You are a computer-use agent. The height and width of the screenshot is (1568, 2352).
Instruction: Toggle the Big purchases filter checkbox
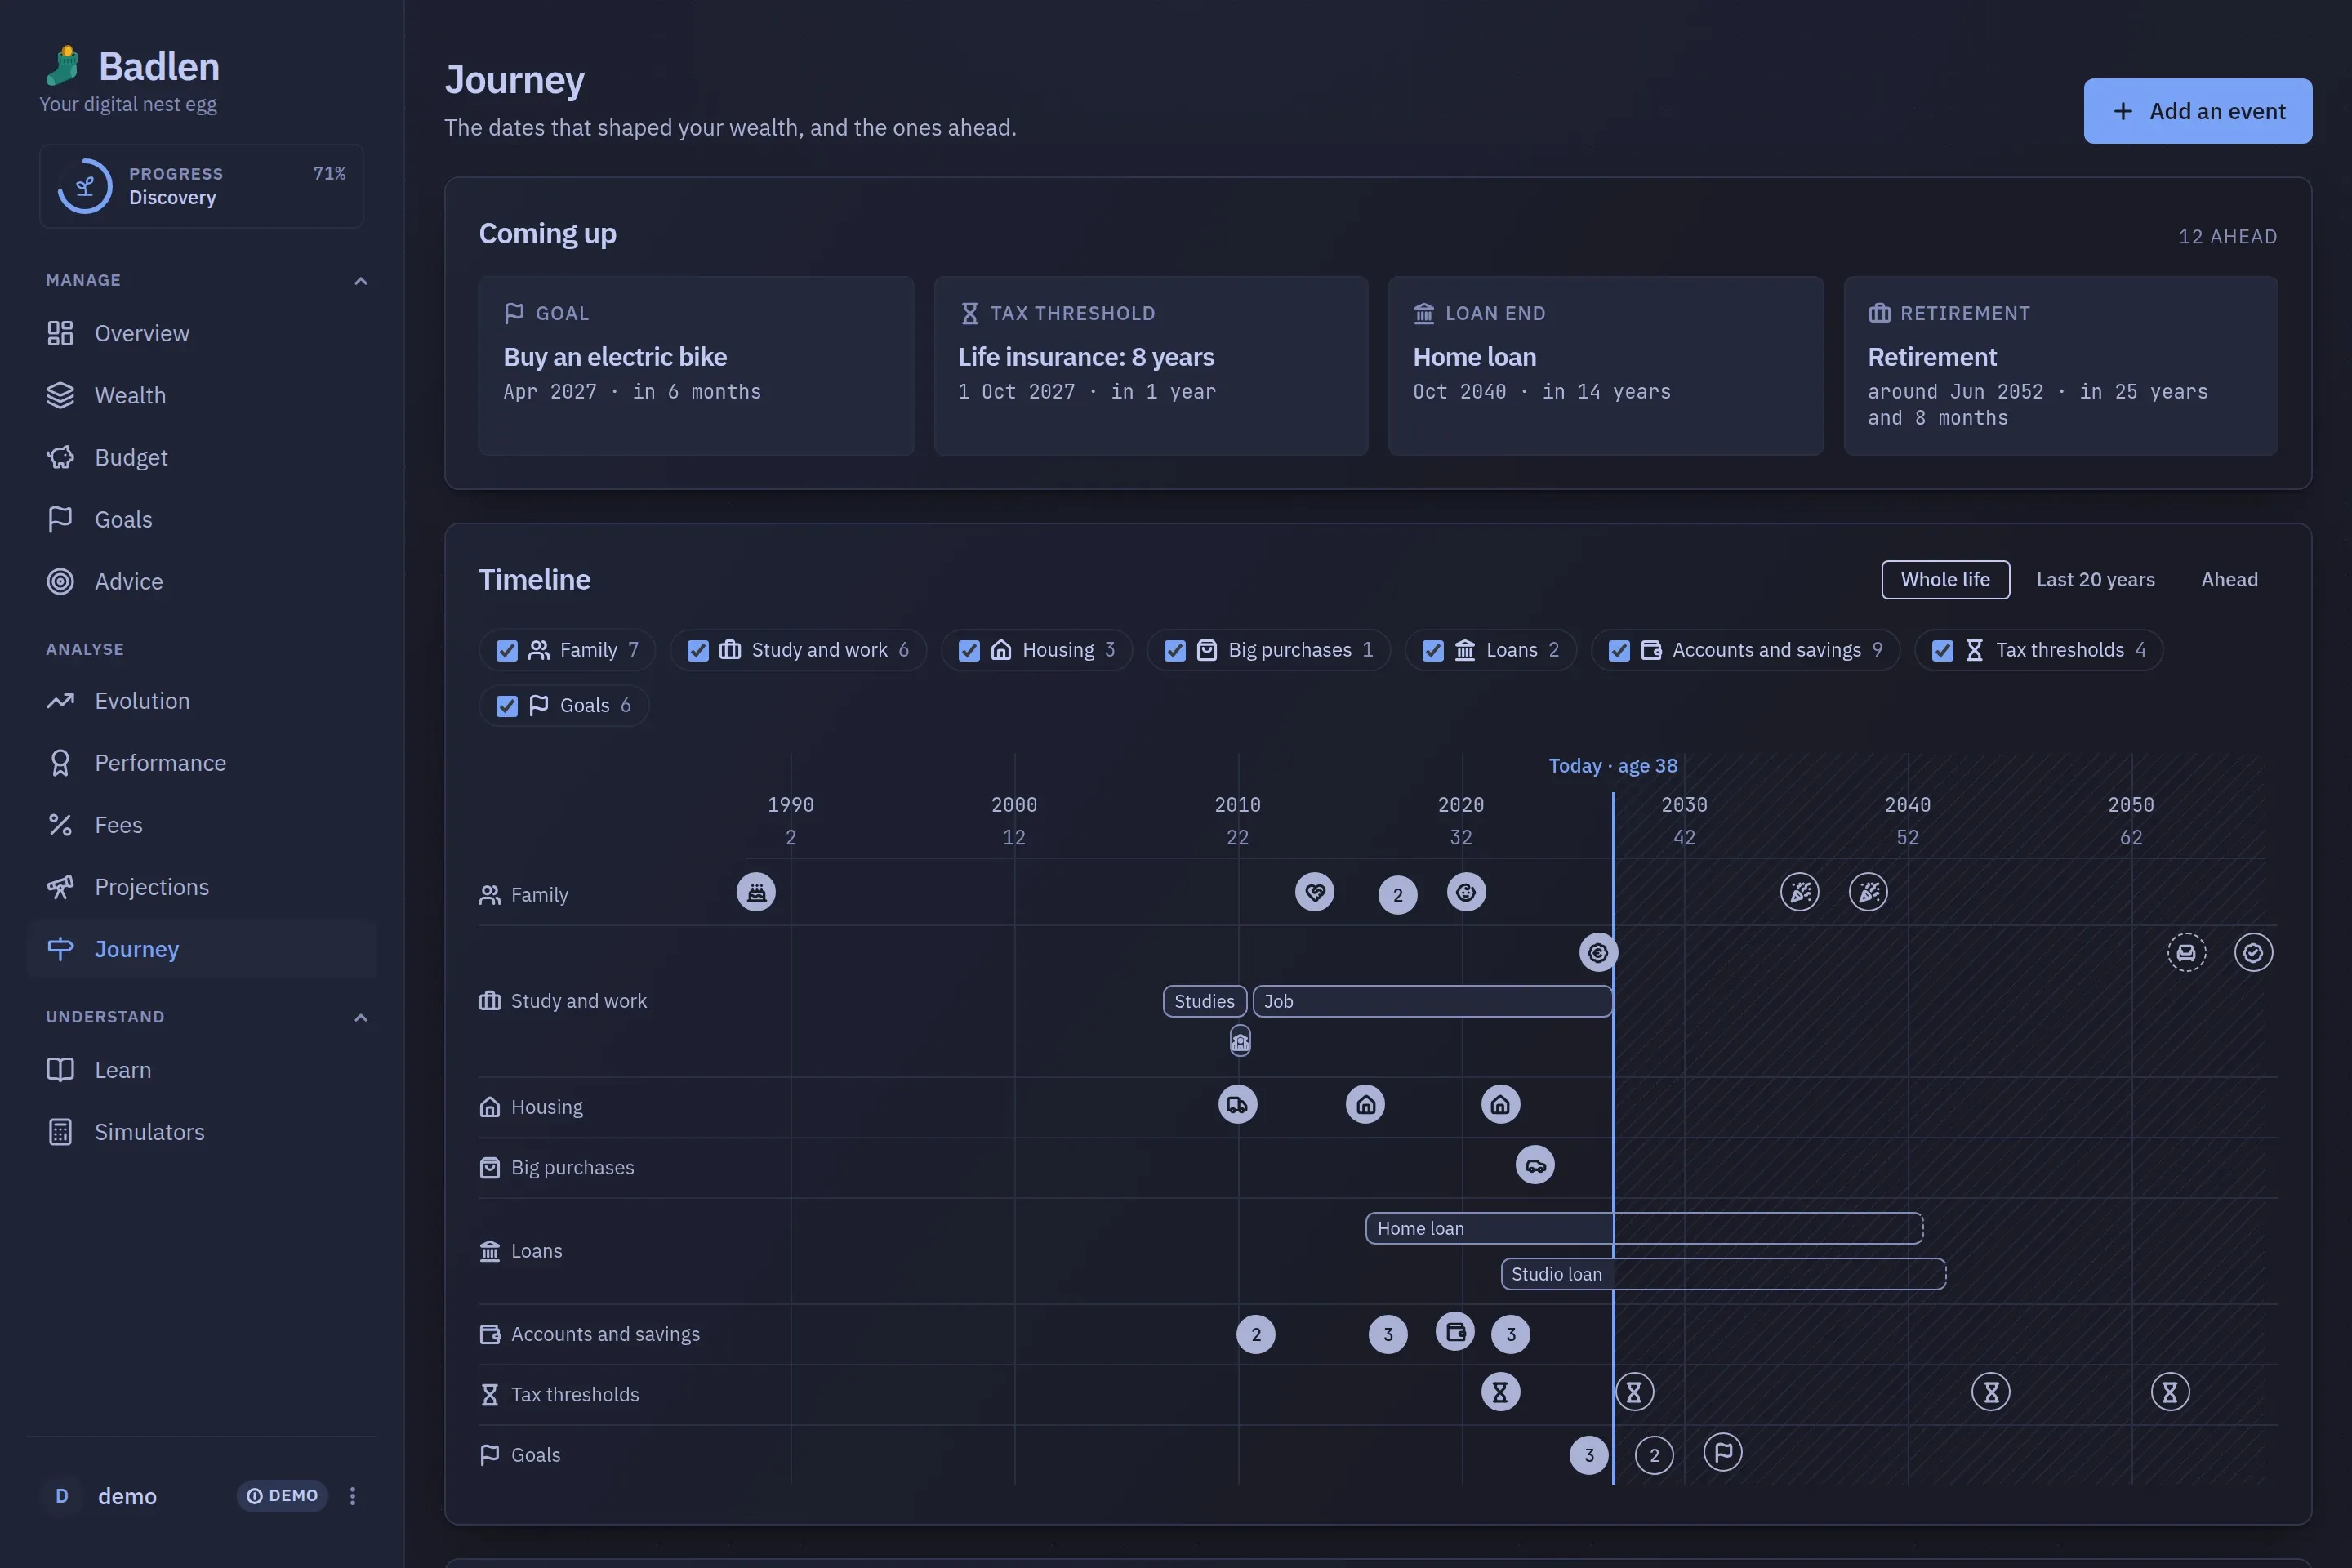1175,650
